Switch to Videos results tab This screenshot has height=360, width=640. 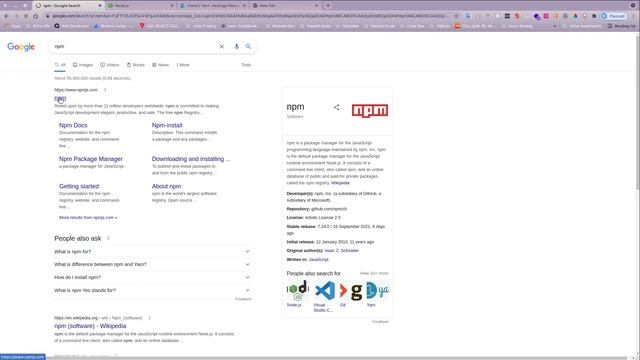(110, 65)
